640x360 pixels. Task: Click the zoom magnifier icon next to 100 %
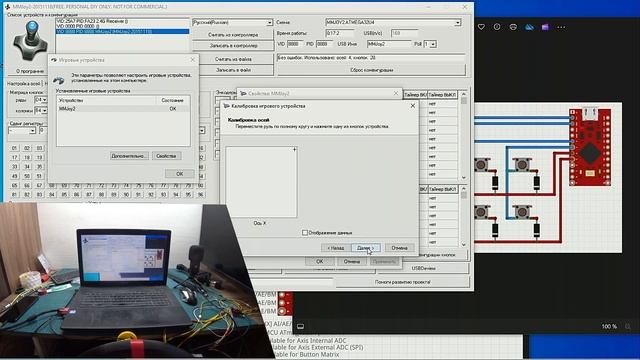[628, 327]
